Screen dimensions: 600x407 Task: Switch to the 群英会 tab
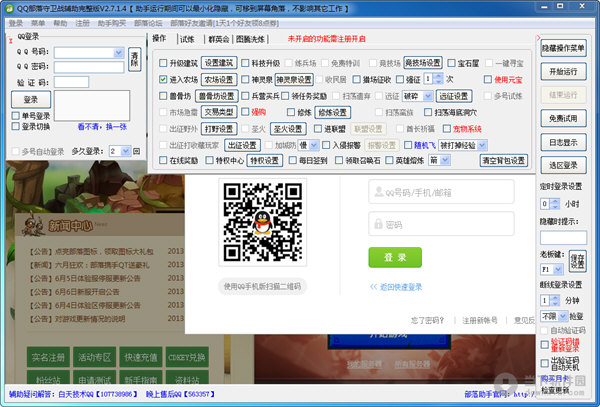tap(218, 39)
